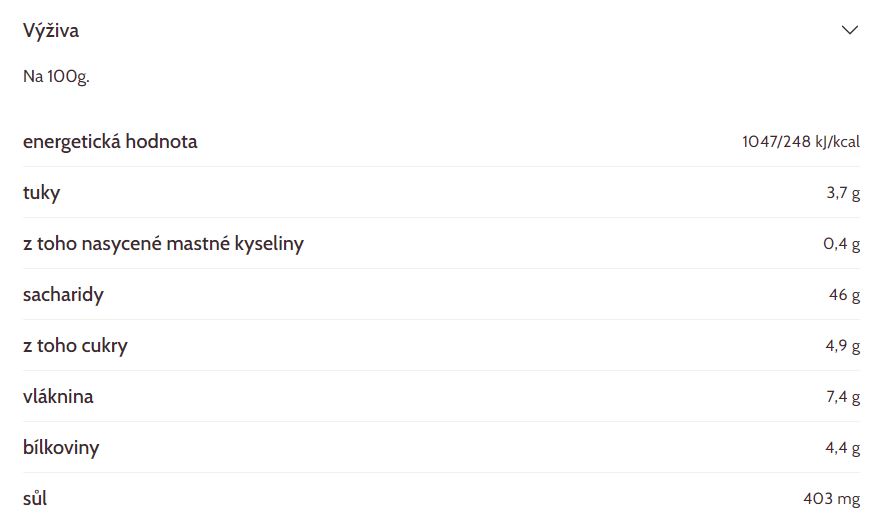The width and height of the screenshot is (878, 531).
Task: Select the sacharidy row label
Action: click(x=63, y=295)
